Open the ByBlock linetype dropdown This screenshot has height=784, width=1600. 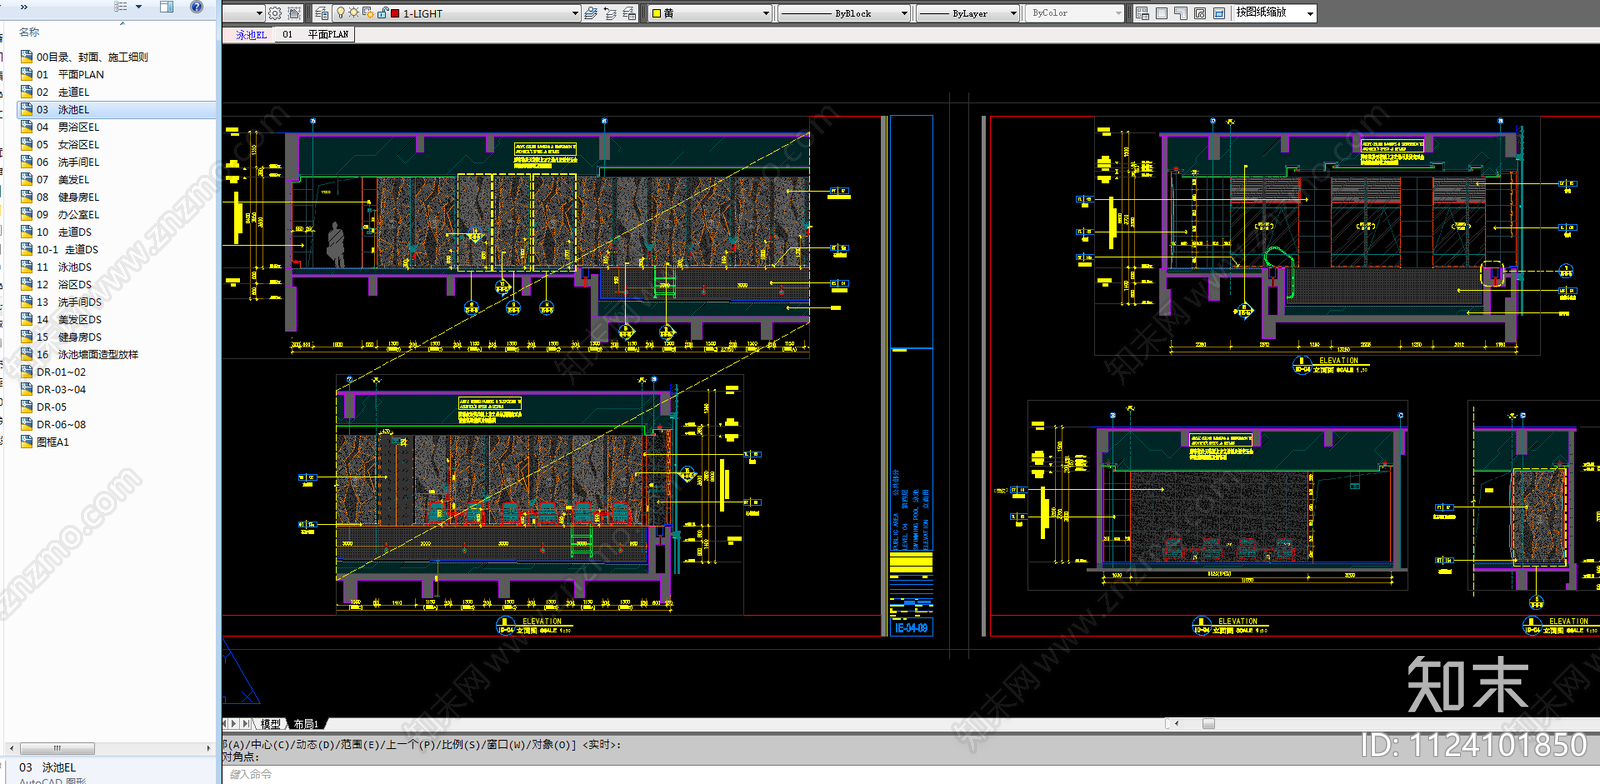point(904,13)
